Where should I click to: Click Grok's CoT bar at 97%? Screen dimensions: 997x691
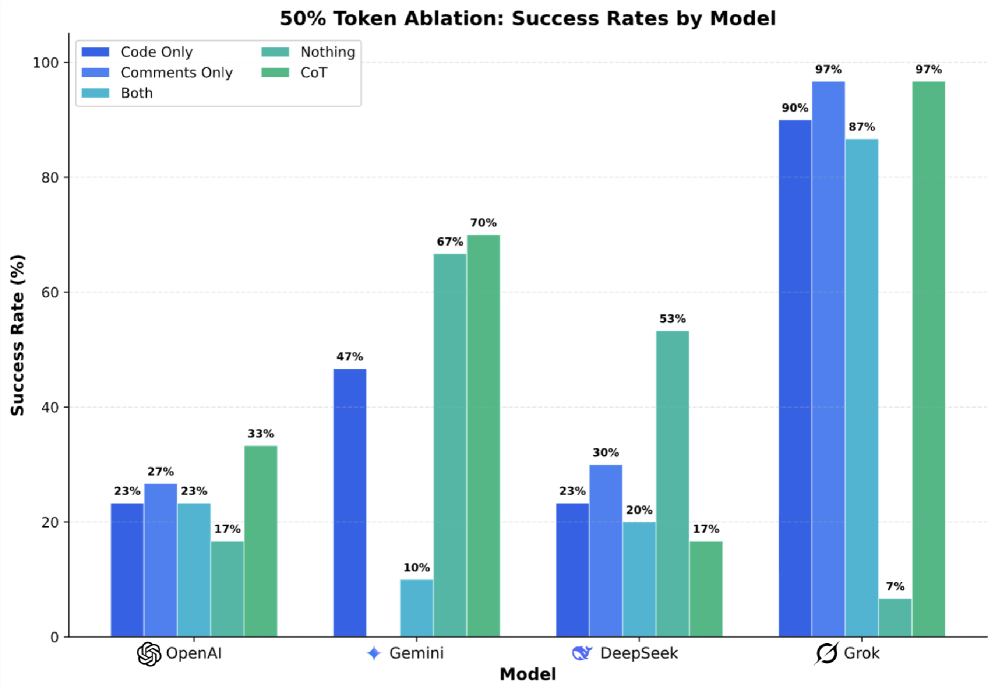pyautogui.click(x=928, y=358)
